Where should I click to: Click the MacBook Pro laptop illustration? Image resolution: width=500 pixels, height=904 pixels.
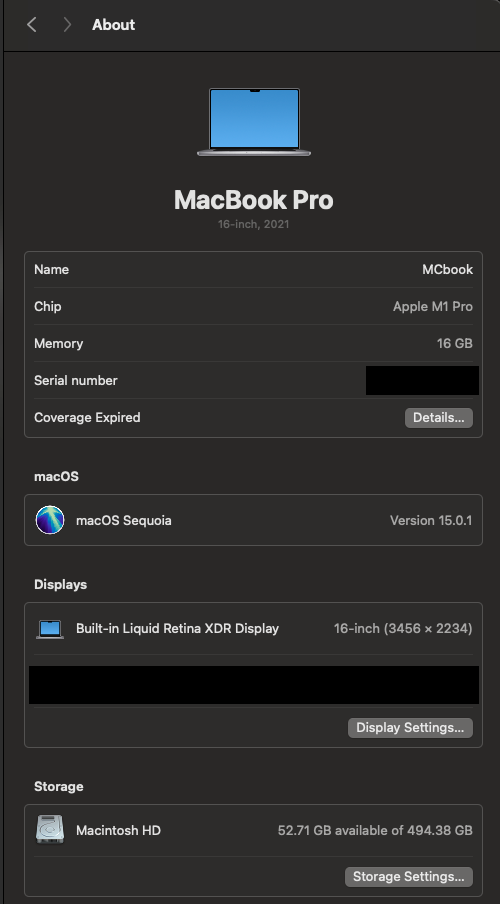click(254, 122)
